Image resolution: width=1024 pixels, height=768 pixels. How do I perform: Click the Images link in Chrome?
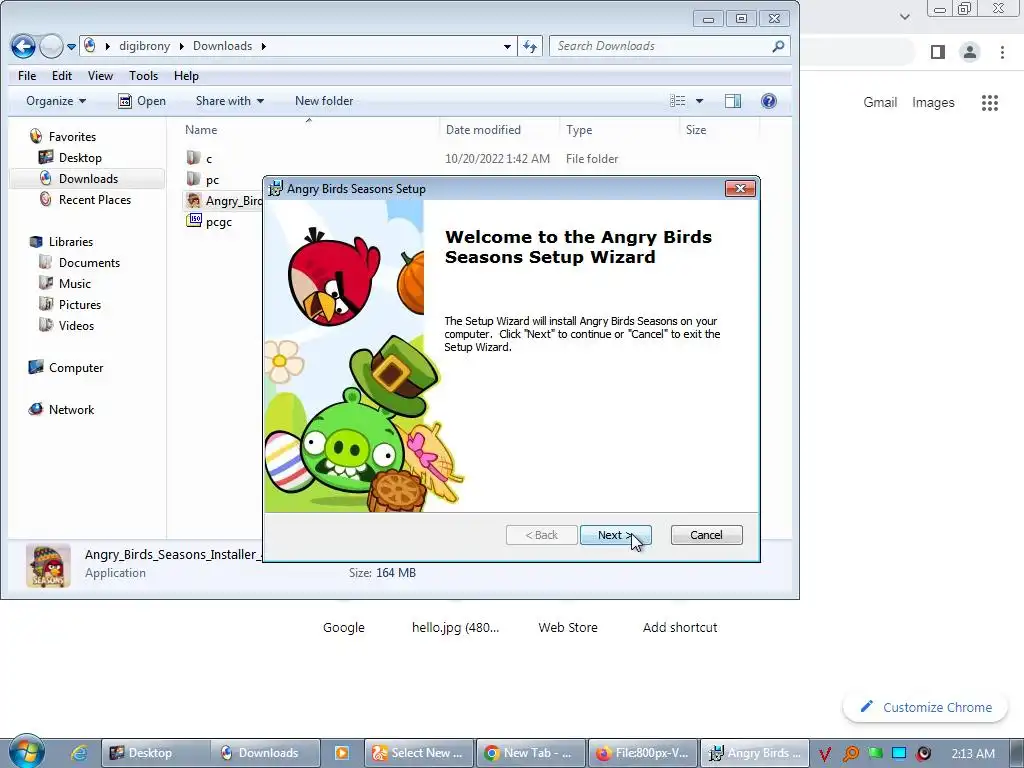[x=933, y=102]
